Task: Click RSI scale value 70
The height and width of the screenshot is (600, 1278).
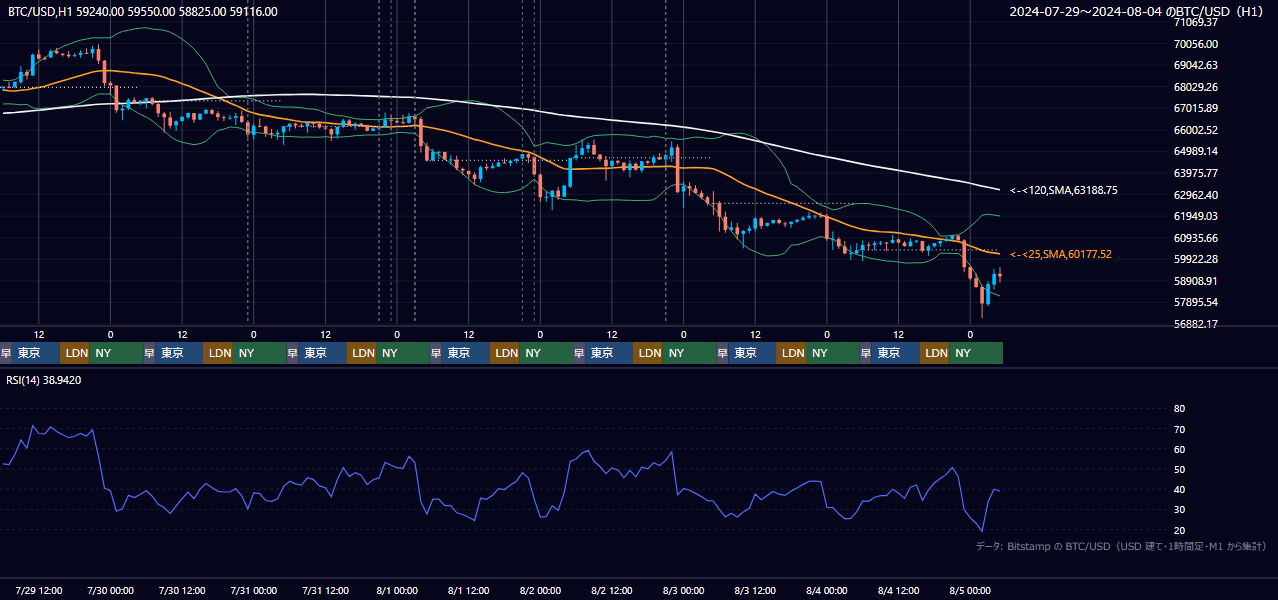Action: [x=1179, y=429]
